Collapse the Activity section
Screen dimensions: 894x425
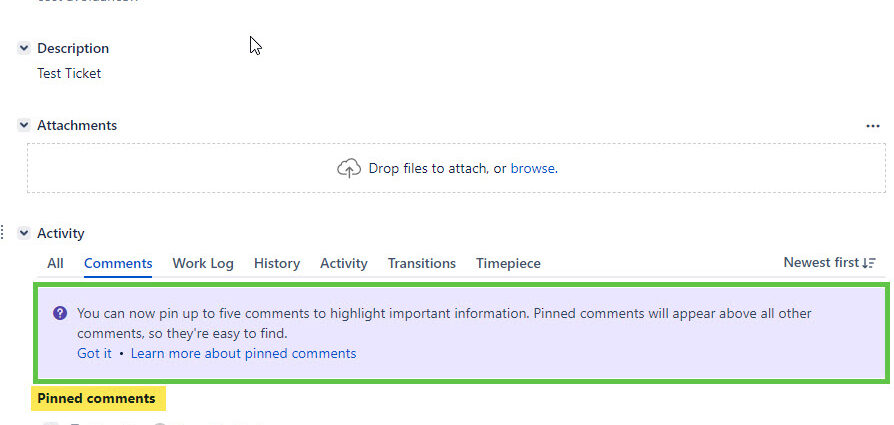23,233
